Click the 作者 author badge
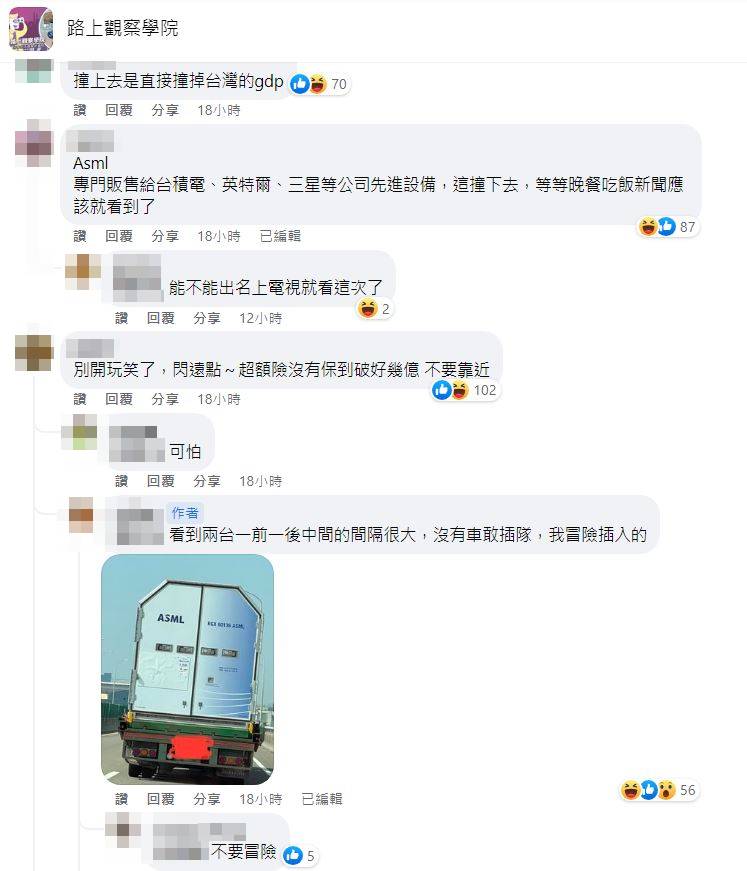 pyautogui.click(x=185, y=513)
